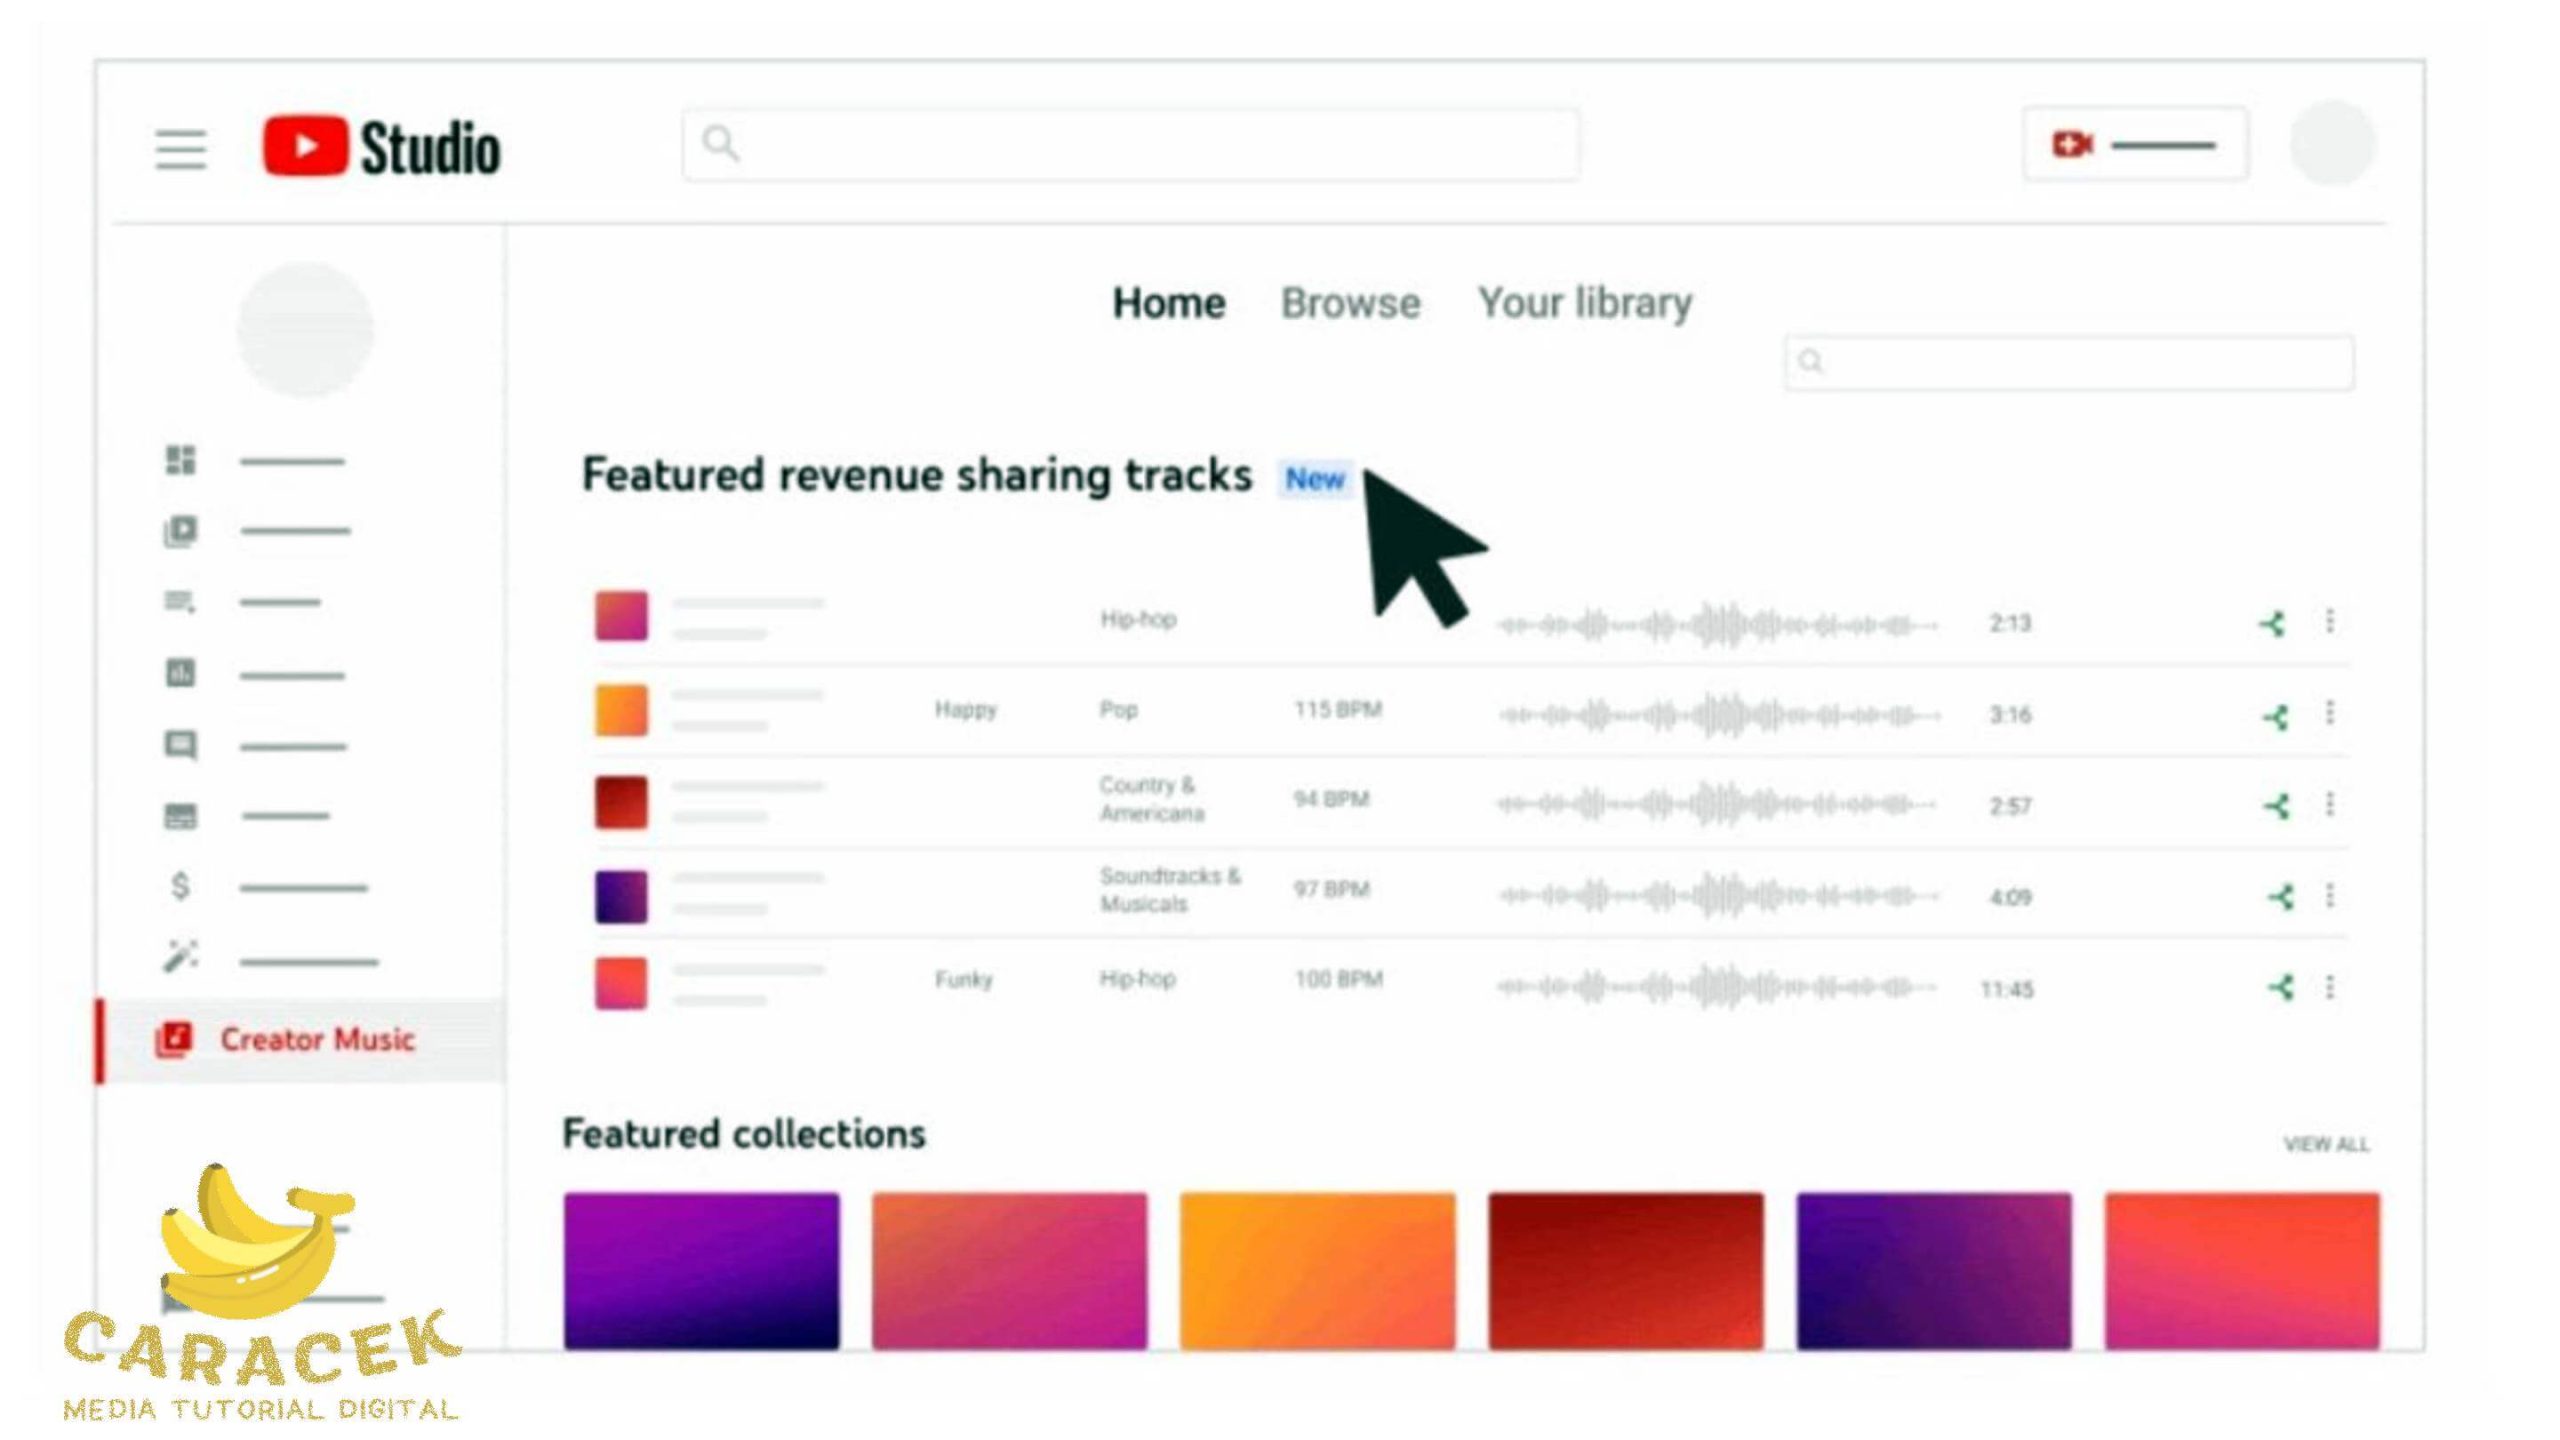Open more options for Country & Americana track

(x=2330, y=804)
